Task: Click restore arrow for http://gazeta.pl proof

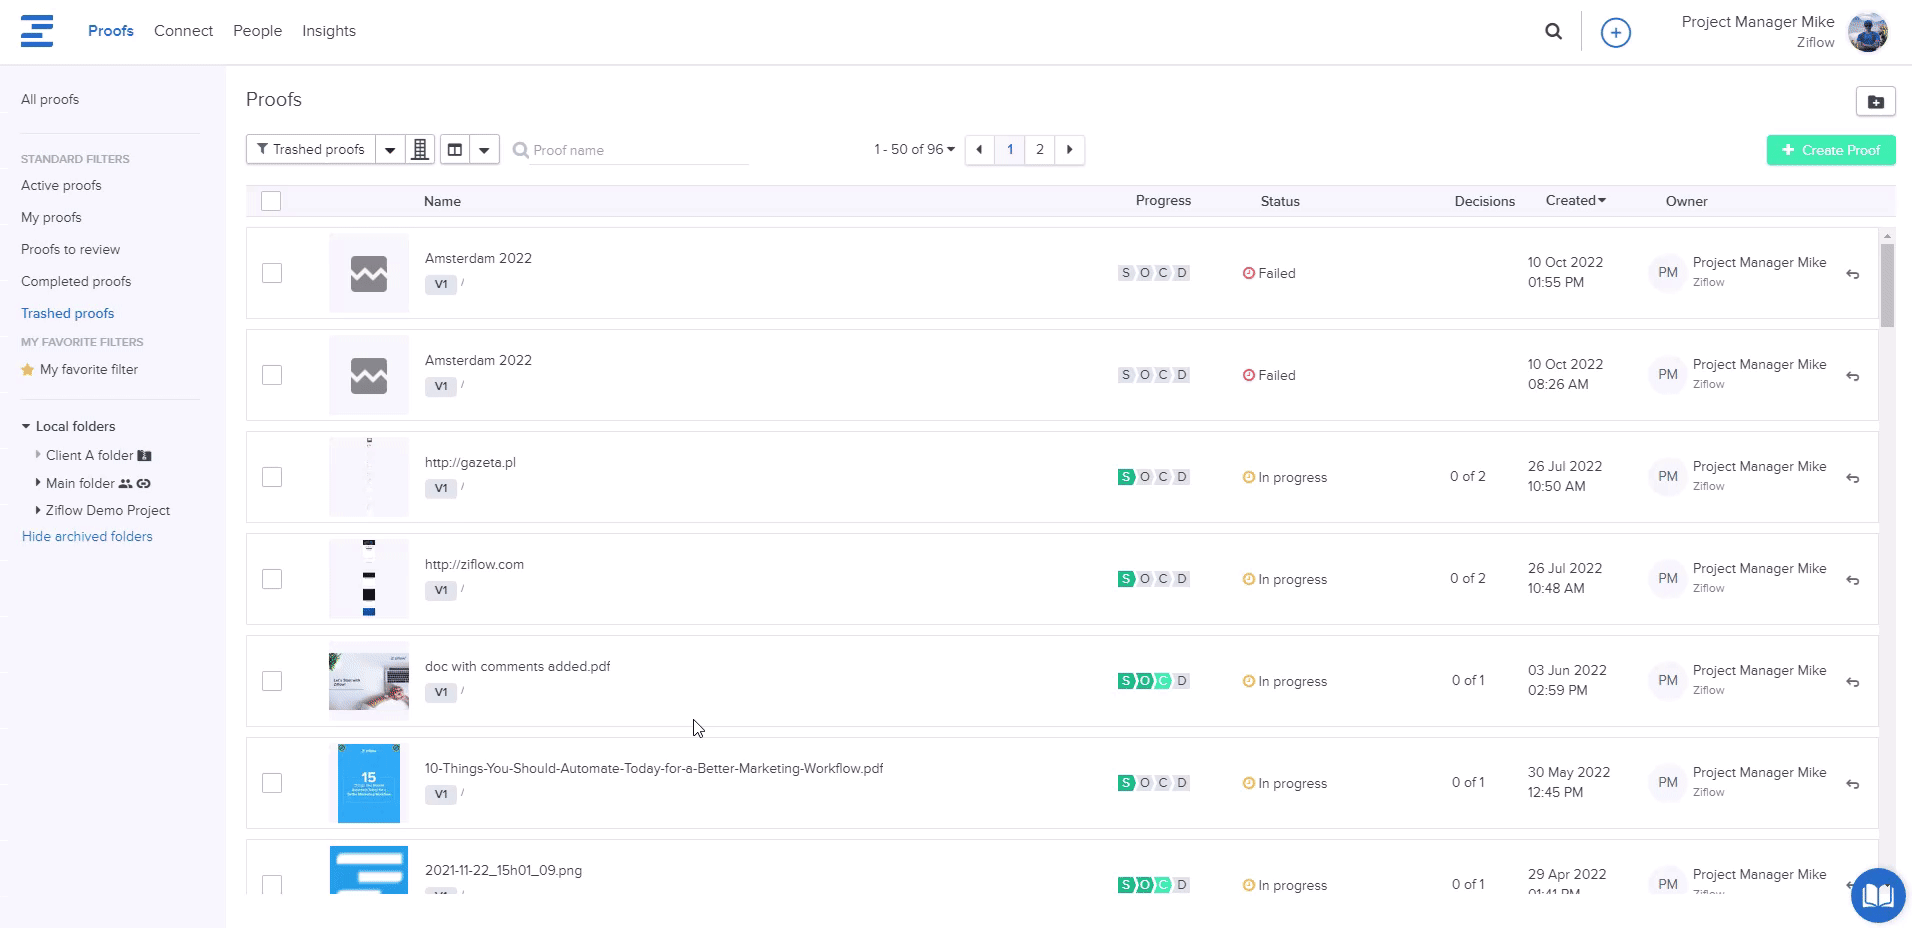Action: 1852,478
